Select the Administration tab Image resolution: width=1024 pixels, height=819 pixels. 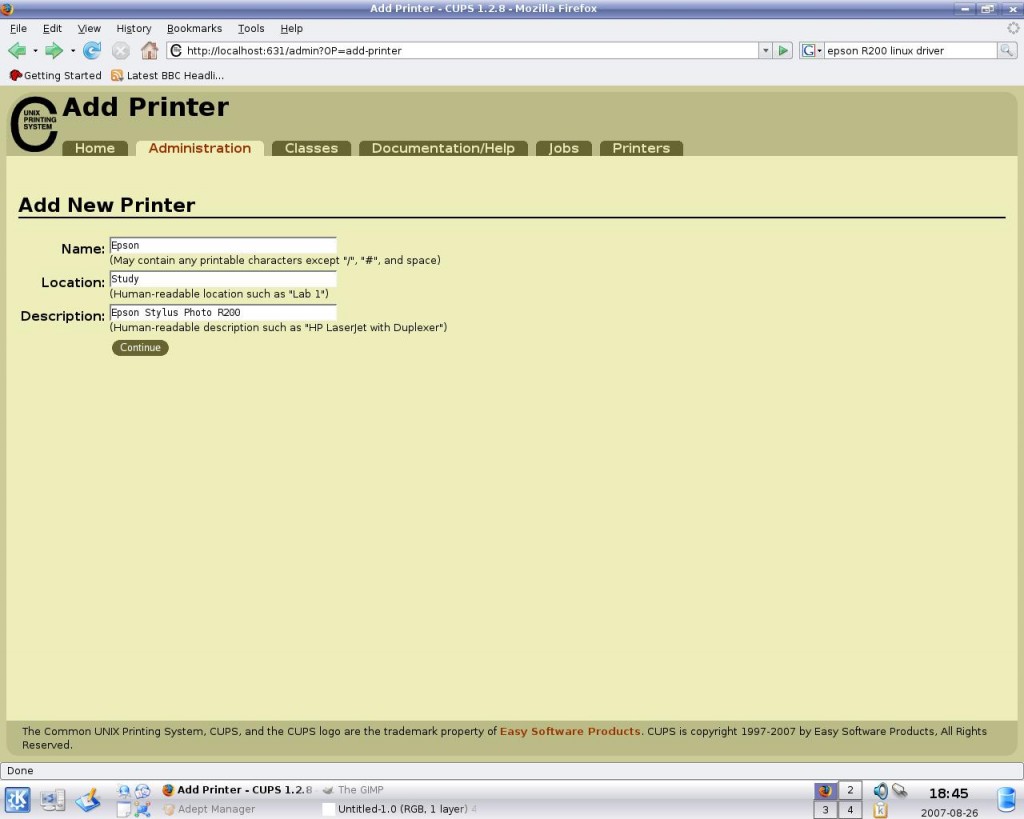(x=200, y=148)
